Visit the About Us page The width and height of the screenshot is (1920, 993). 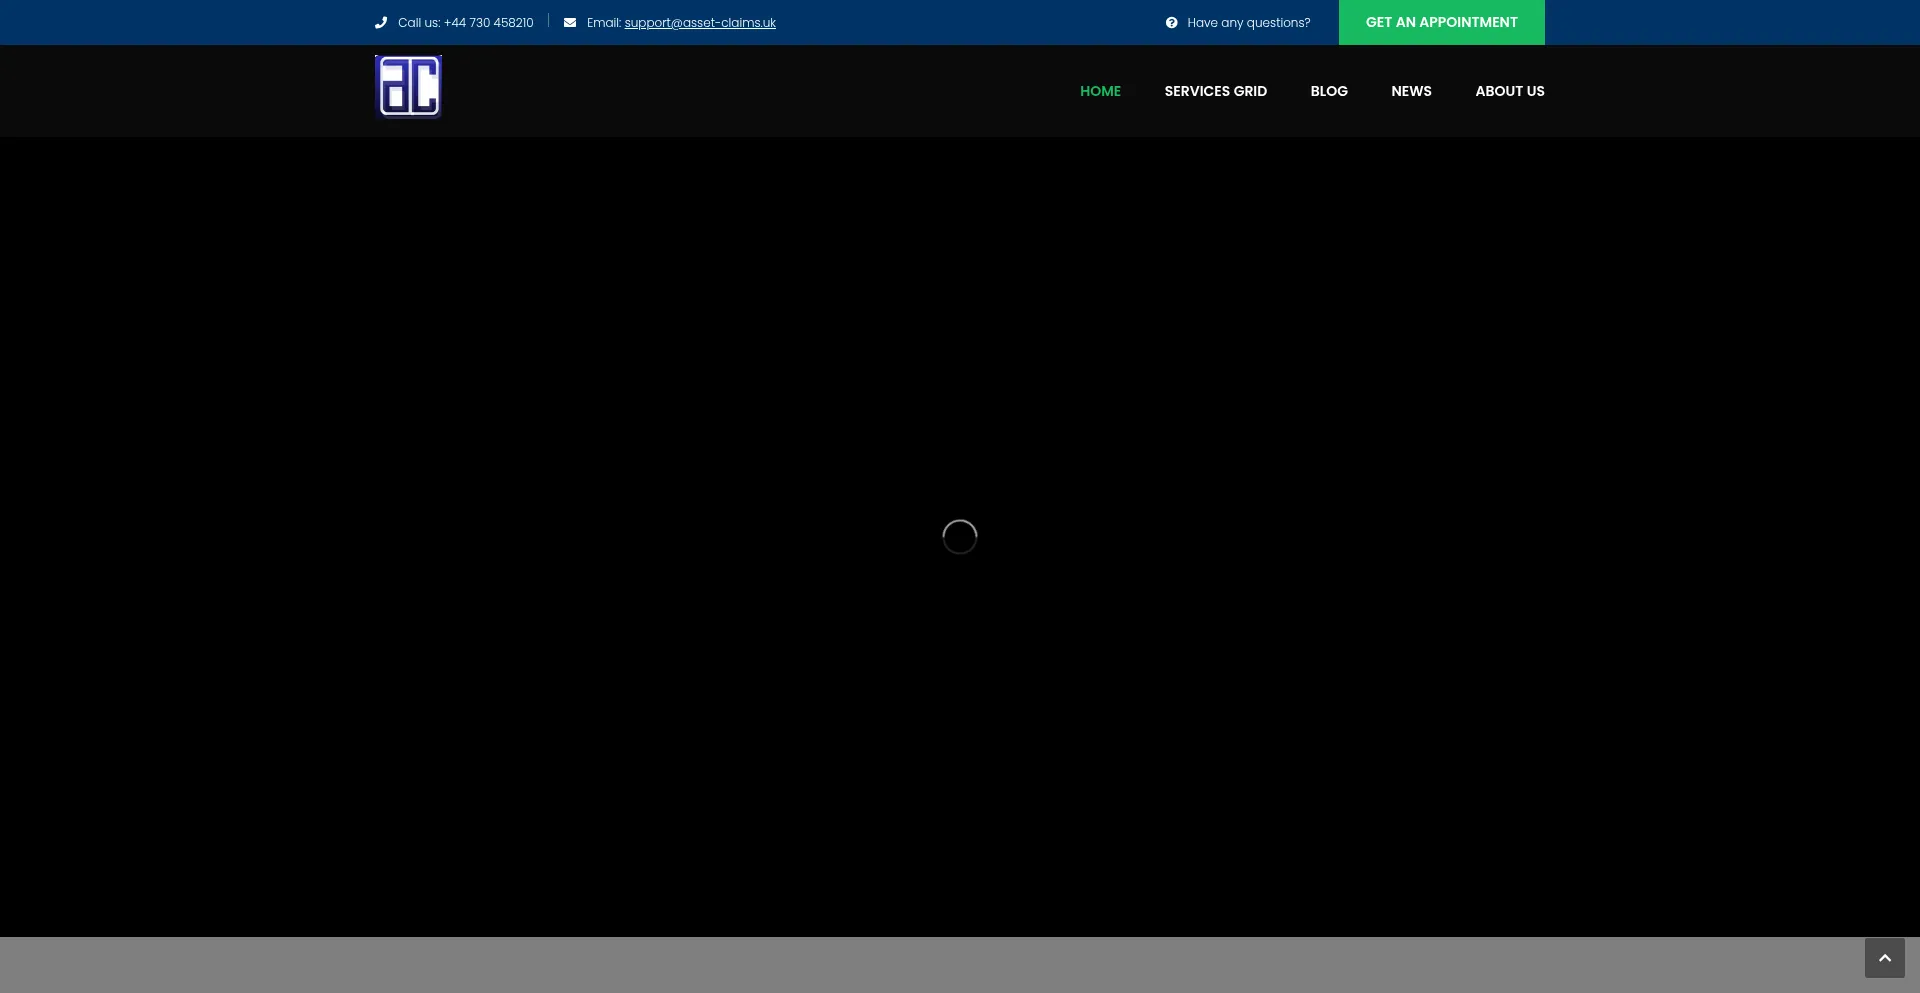1509,91
